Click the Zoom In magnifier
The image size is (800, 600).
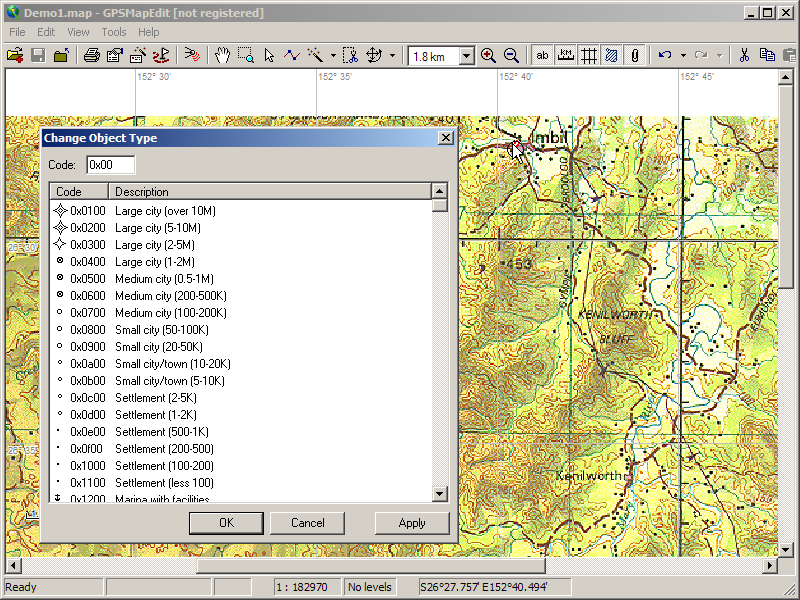click(488, 56)
